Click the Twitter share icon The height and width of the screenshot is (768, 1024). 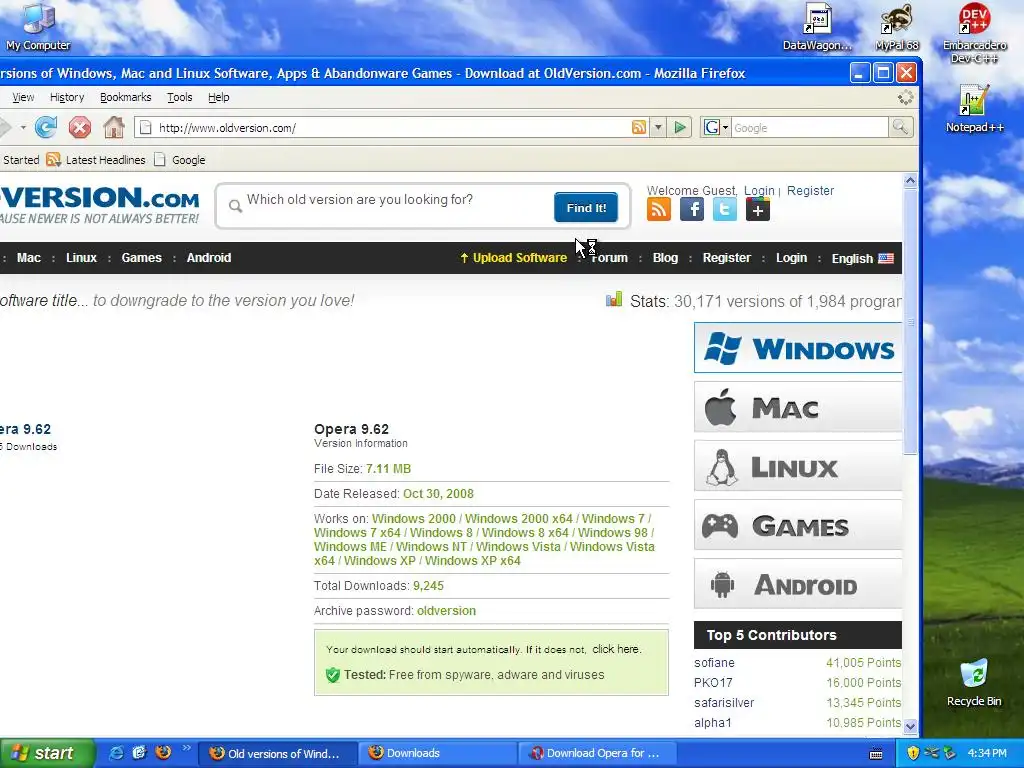pyautogui.click(x=725, y=210)
